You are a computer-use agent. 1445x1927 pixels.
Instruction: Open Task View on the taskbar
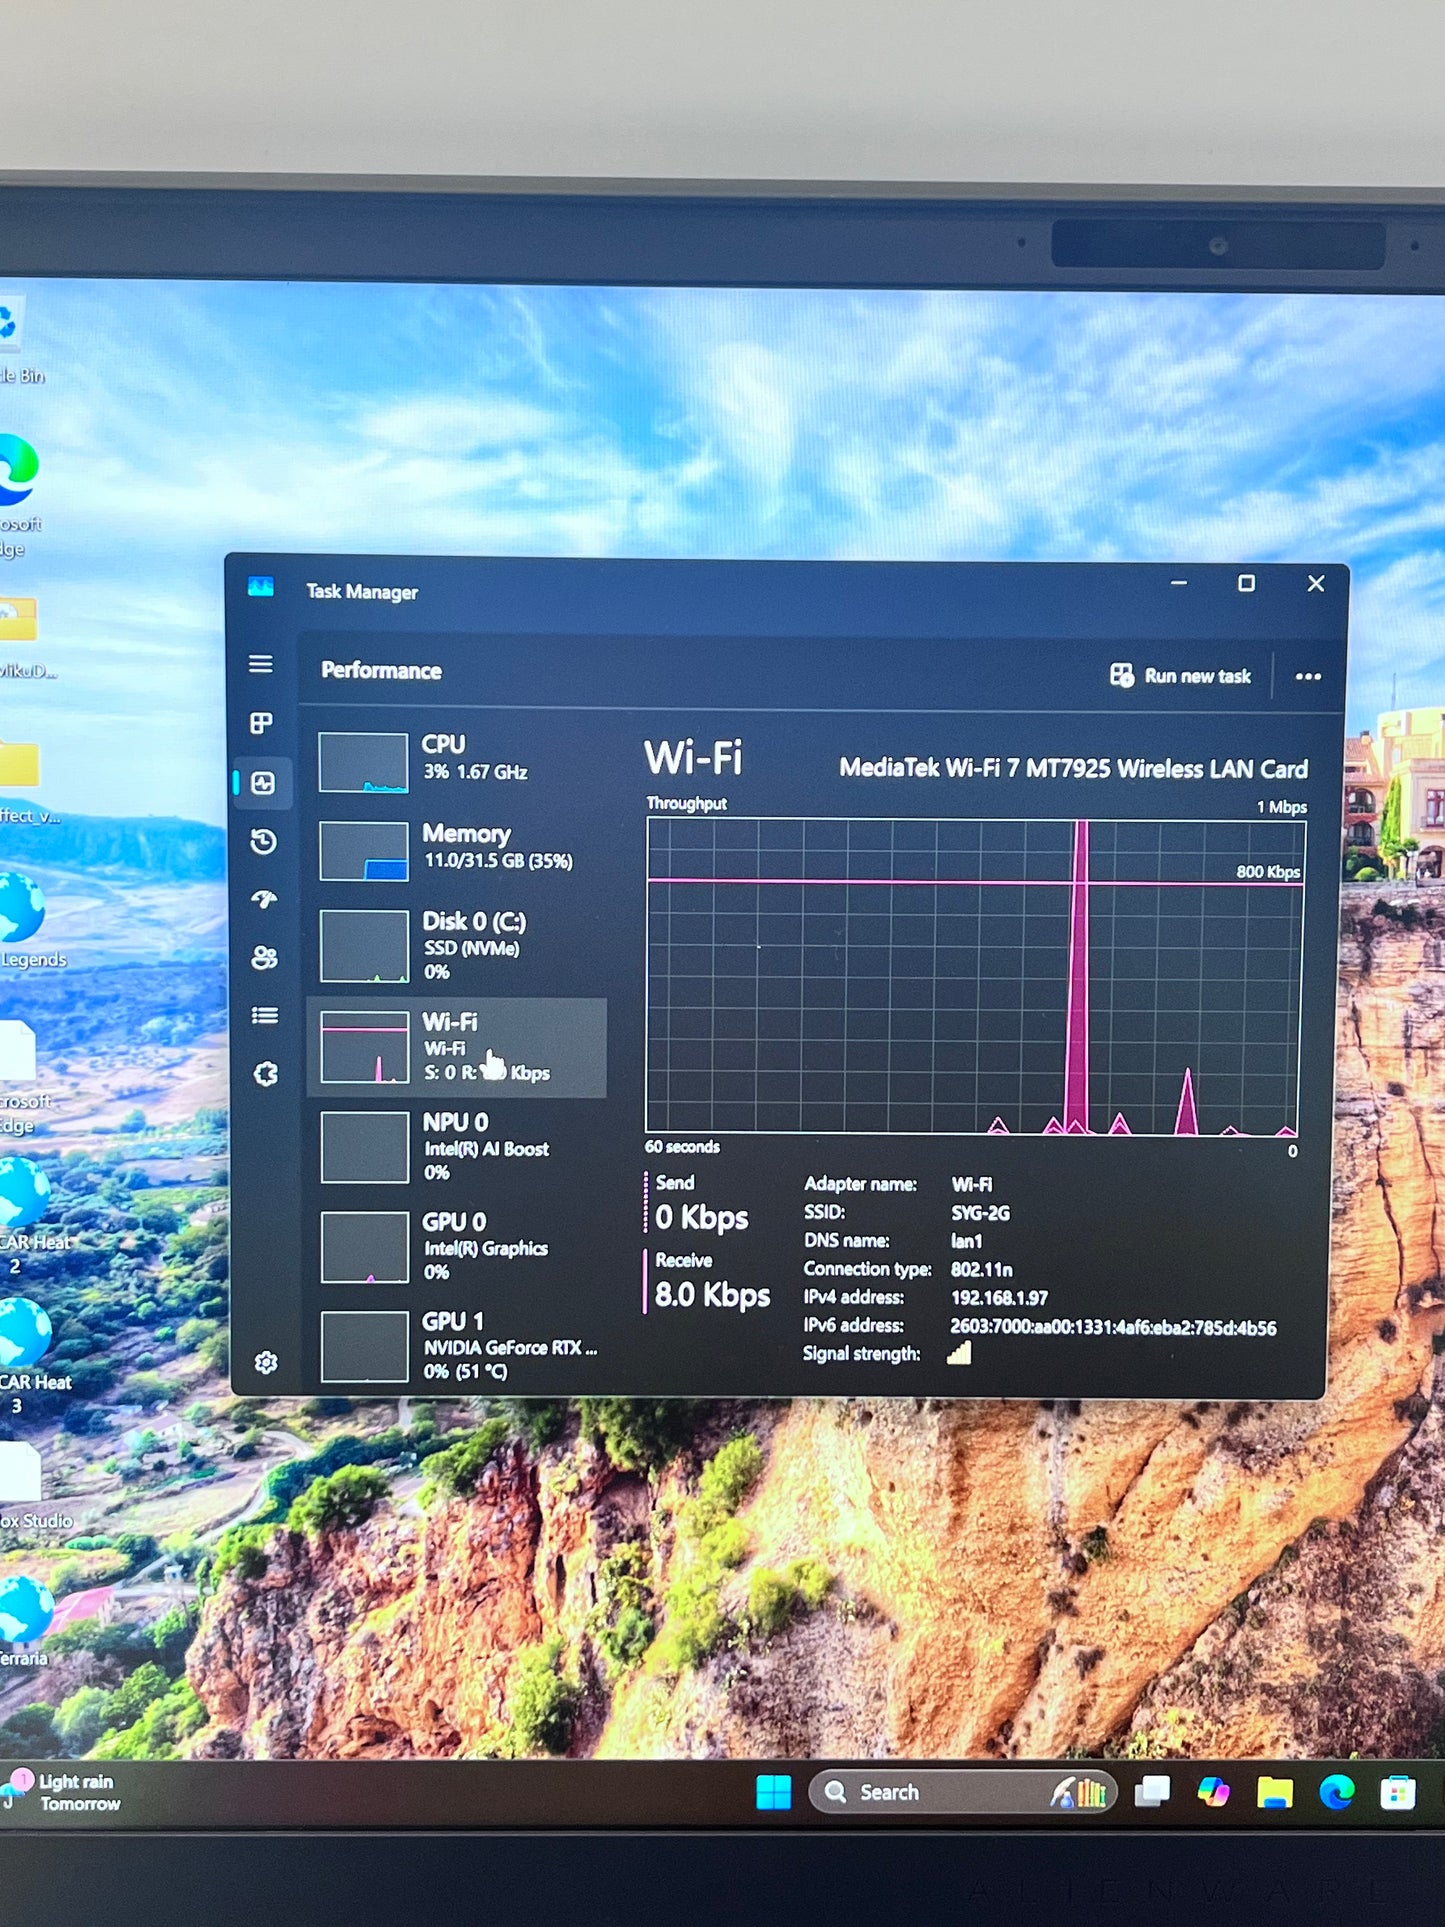pos(1152,1792)
